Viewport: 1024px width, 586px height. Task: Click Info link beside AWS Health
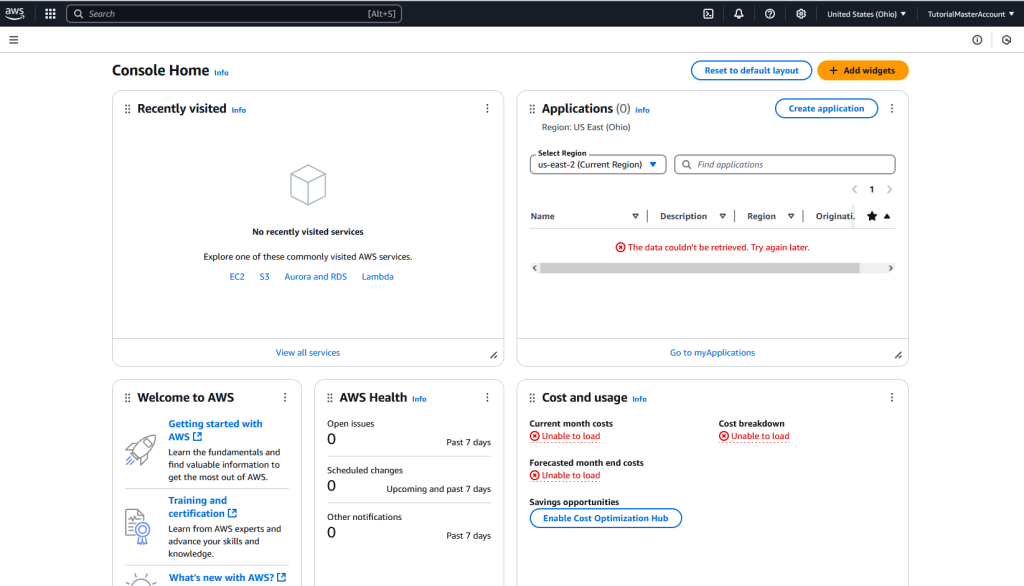(x=419, y=399)
